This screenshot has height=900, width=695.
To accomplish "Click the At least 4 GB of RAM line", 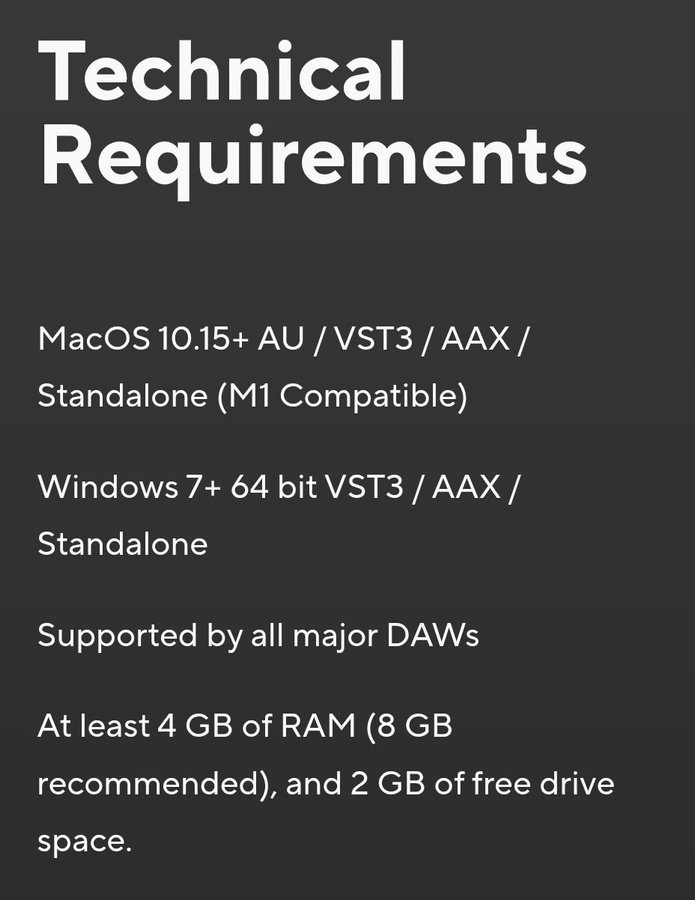I will [245, 726].
